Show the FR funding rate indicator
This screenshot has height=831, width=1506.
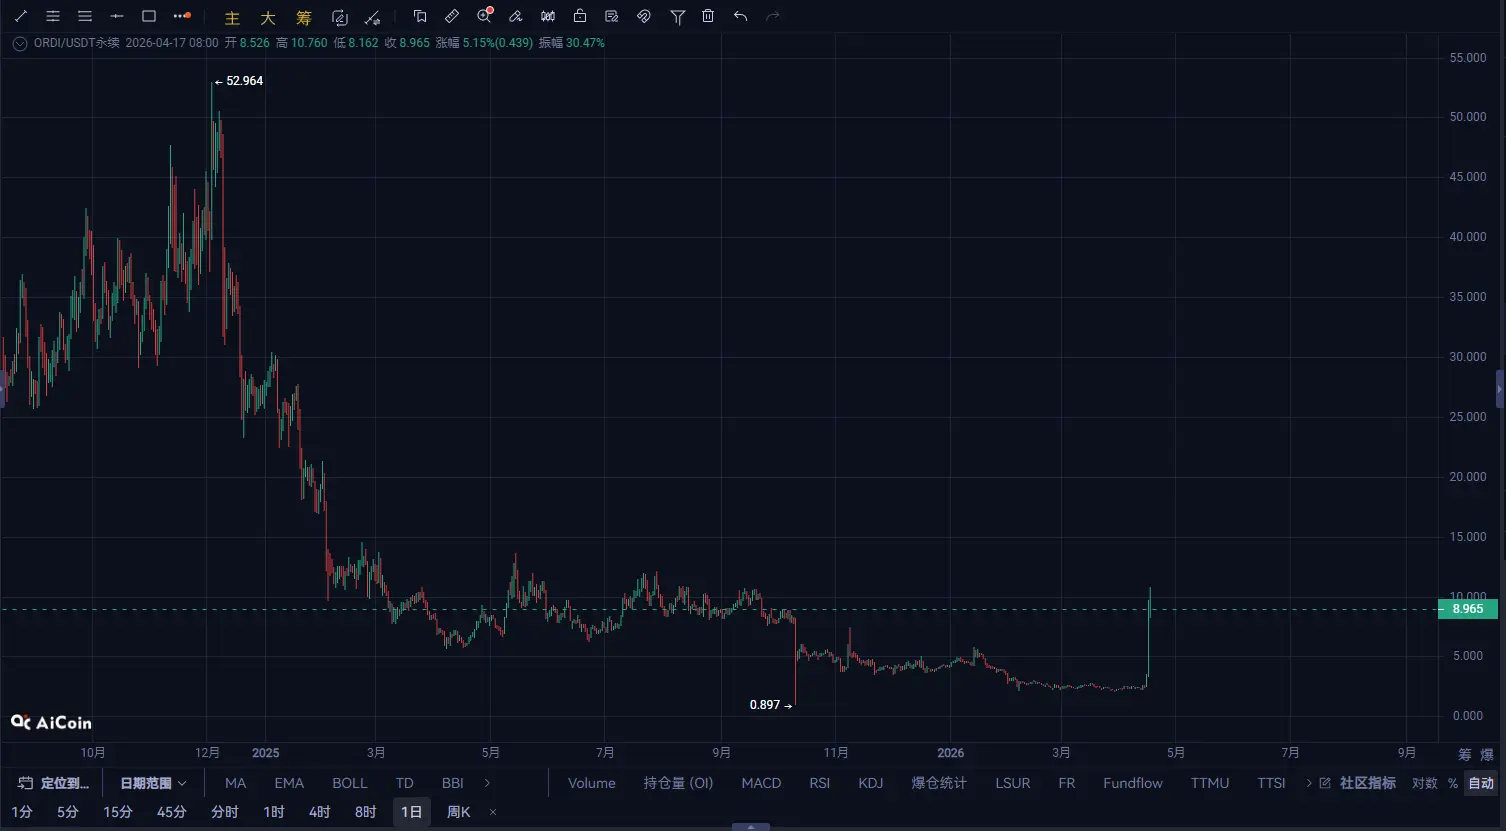[x=1067, y=783]
